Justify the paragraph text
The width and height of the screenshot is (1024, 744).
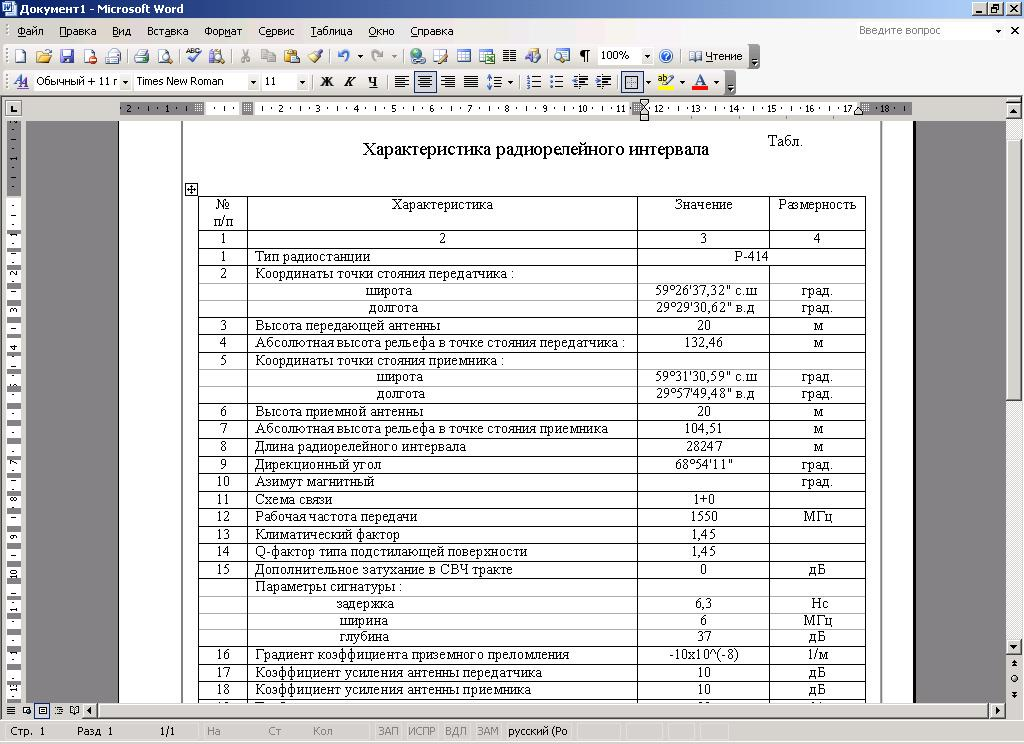(x=471, y=82)
